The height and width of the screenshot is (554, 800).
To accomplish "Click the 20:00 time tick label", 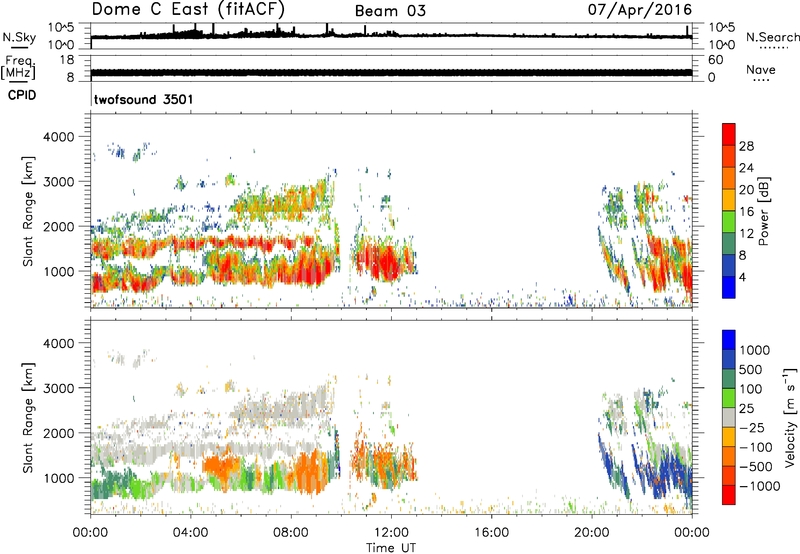I will [x=592, y=533].
